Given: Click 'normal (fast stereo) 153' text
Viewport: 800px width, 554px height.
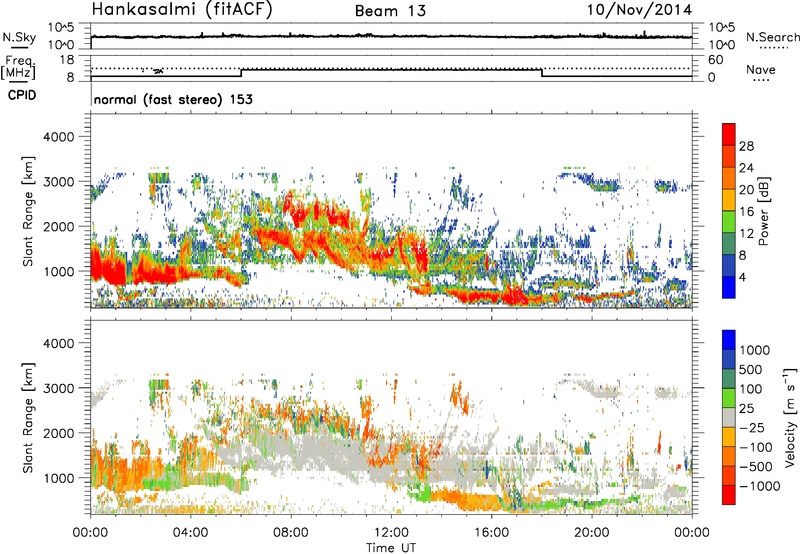Looking at the screenshot, I should [x=173, y=99].
